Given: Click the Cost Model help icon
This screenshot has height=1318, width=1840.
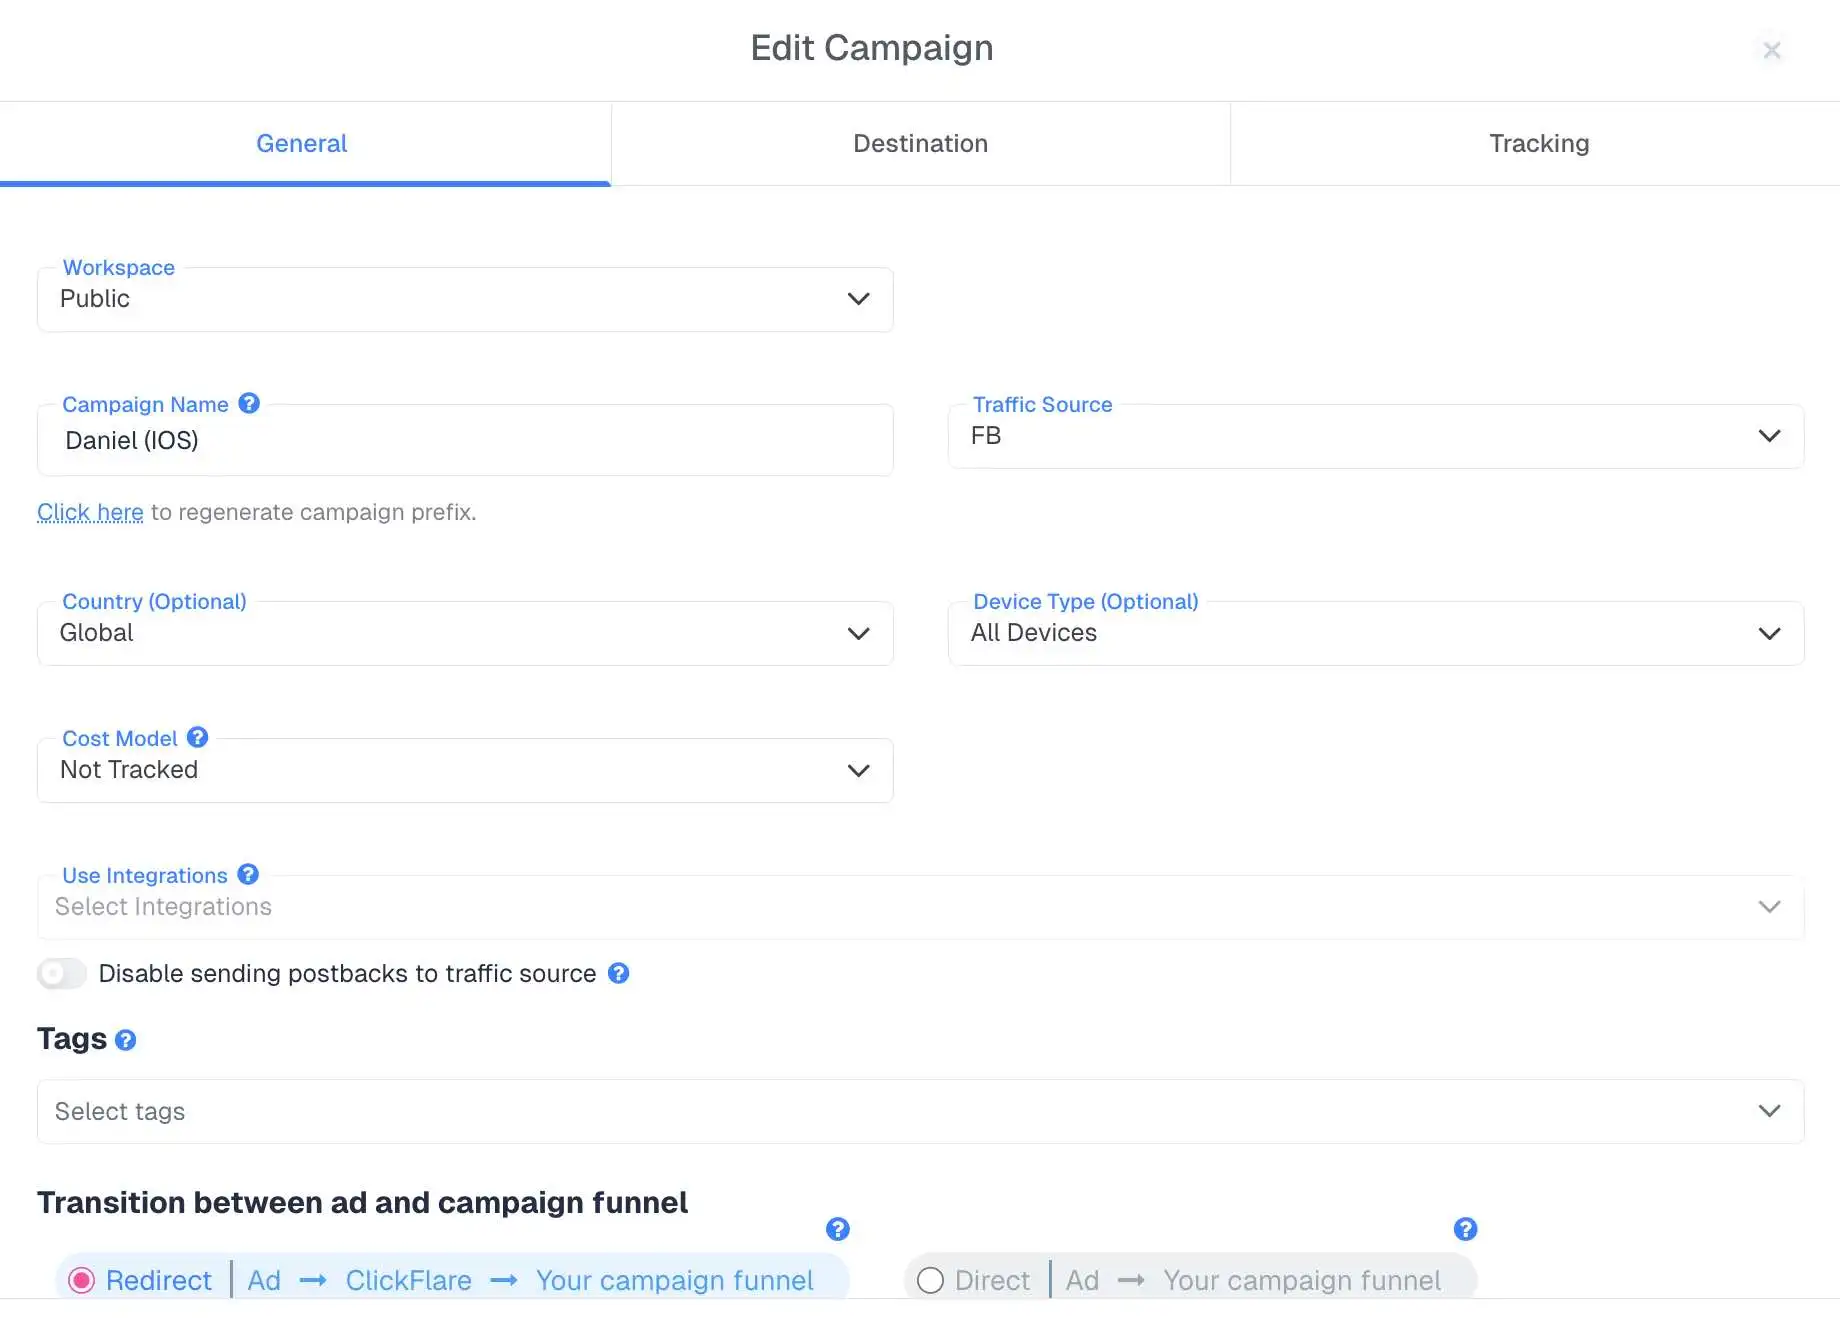Looking at the screenshot, I should pos(198,737).
